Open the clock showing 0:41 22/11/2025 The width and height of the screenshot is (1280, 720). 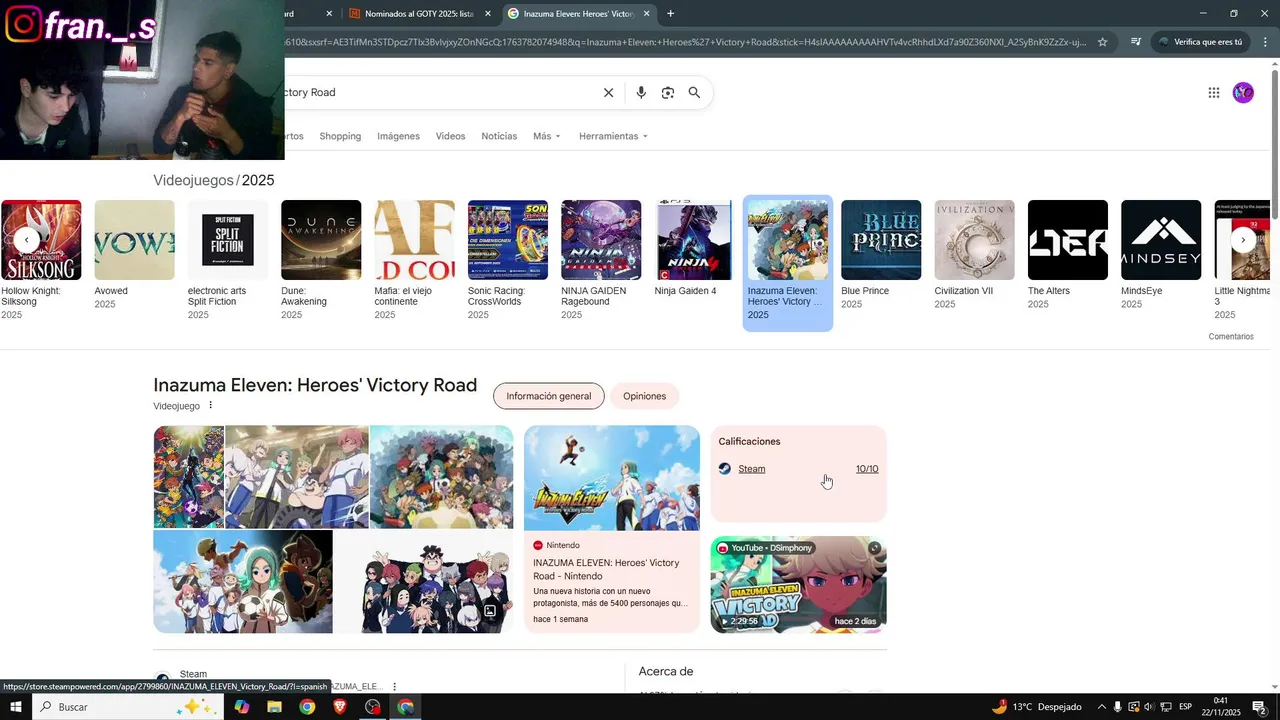pyautogui.click(x=1220, y=707)
